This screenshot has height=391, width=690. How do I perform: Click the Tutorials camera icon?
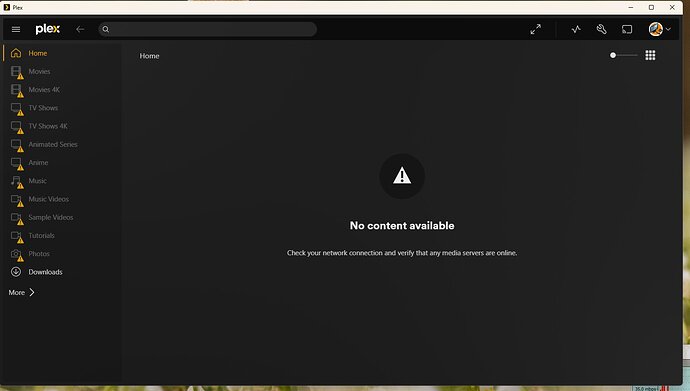[x=16, y=236]
